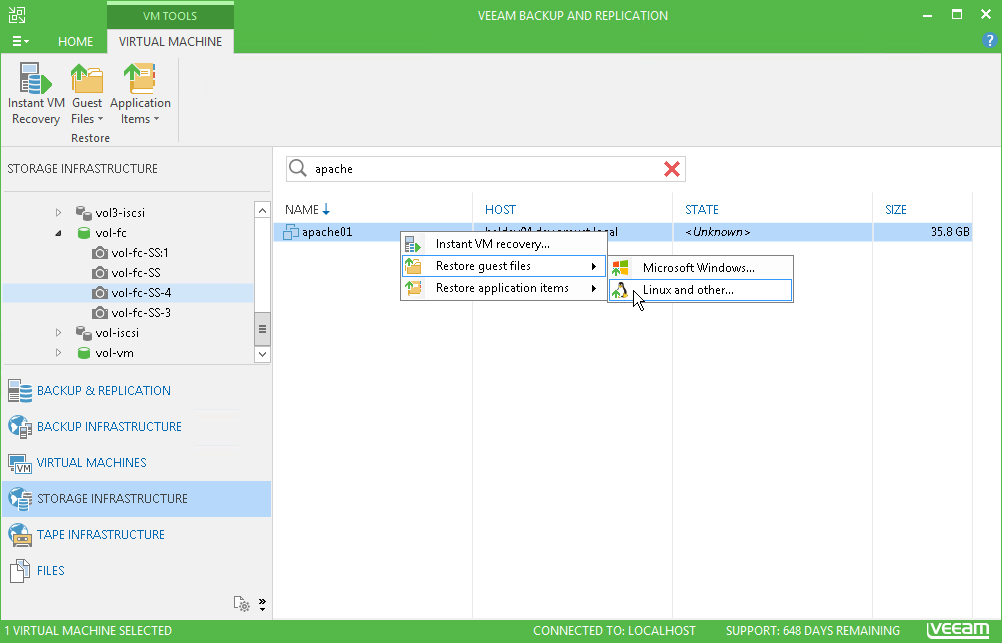Click the VM TOOLS contextual tab
The image size is (1002, 643).
(170, 15)
